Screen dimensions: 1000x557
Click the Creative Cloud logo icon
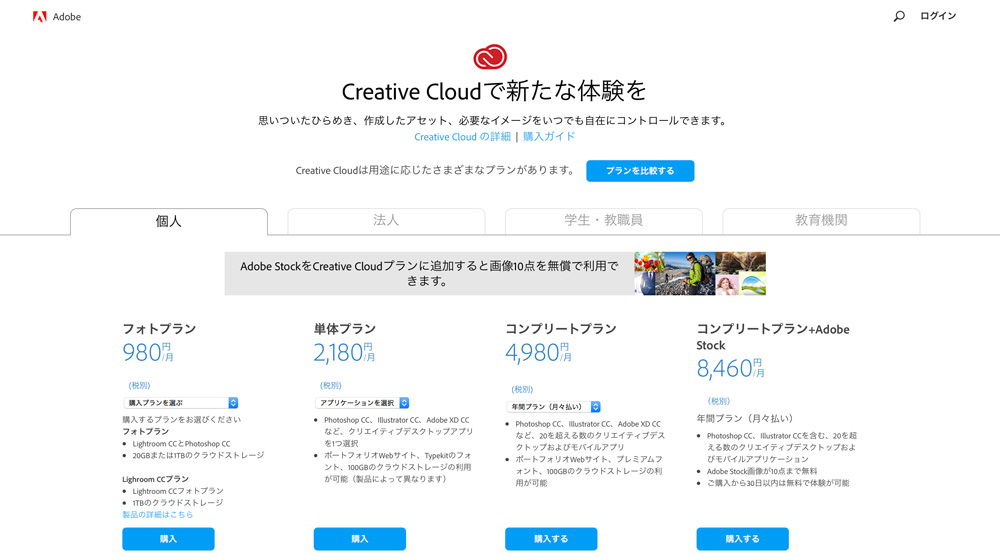(490, 57)
